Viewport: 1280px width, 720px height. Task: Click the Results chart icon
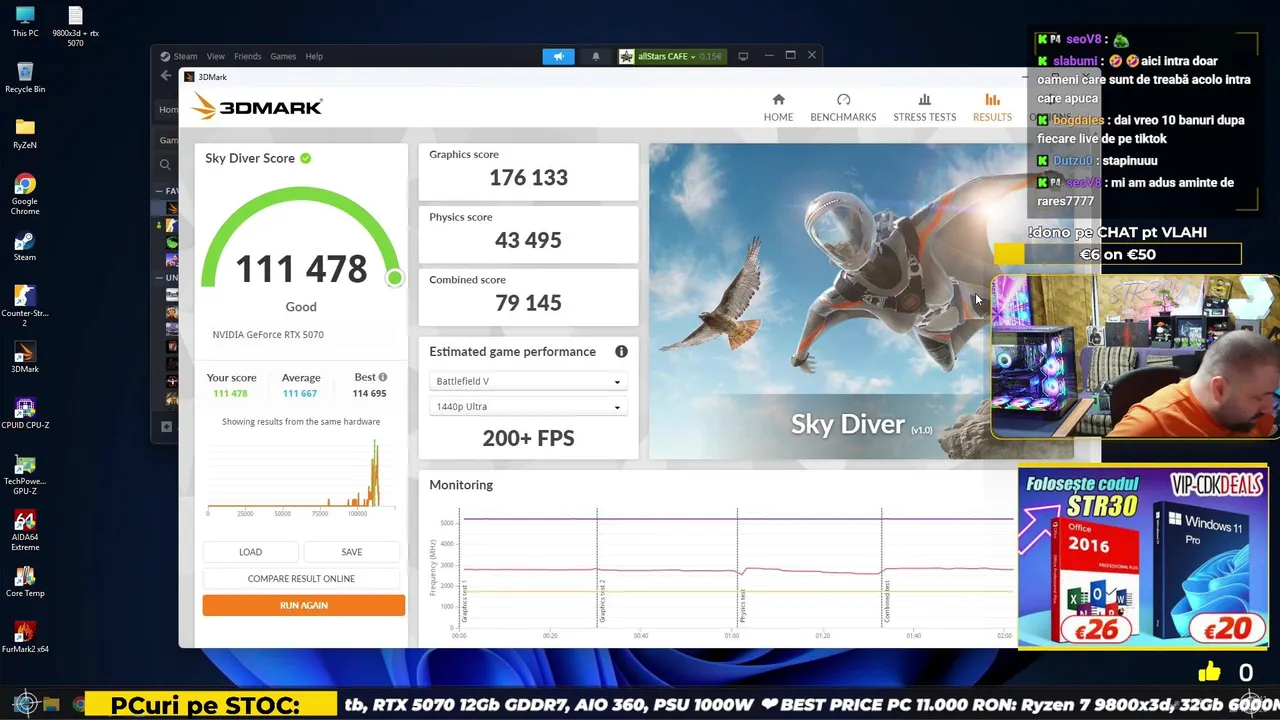pos(992,100)
